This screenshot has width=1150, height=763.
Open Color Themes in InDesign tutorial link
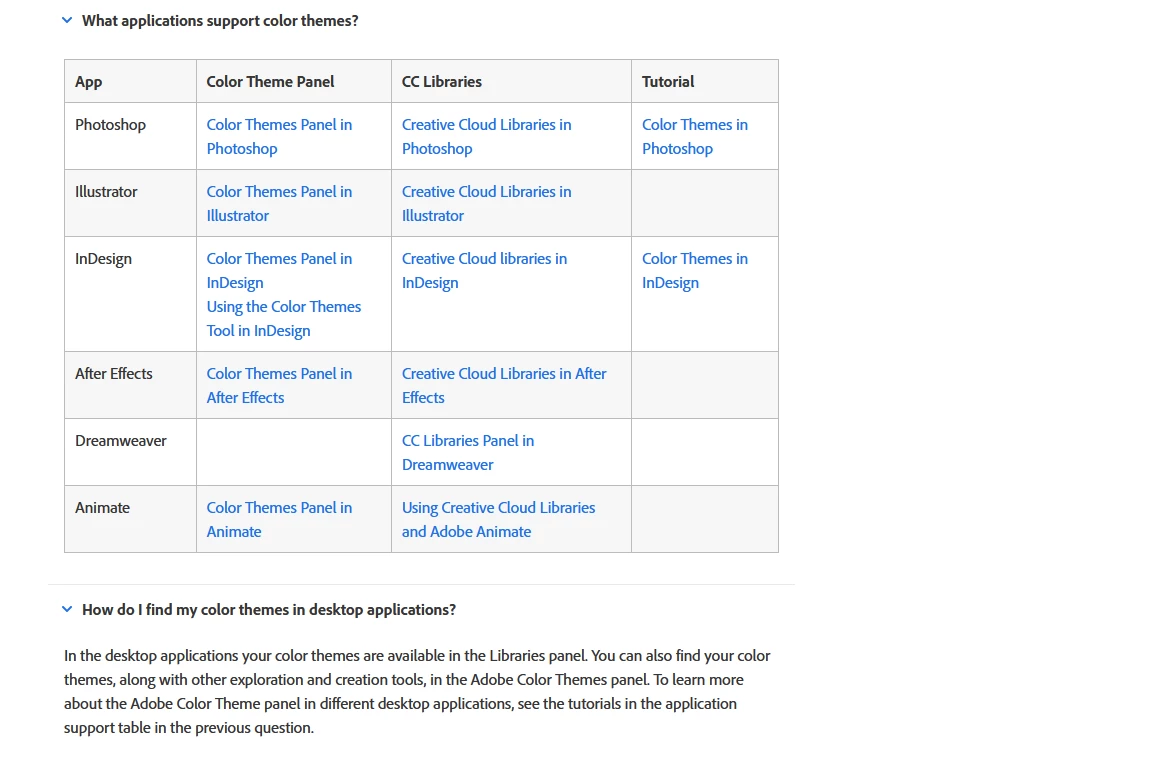click(x=695, y=270)
